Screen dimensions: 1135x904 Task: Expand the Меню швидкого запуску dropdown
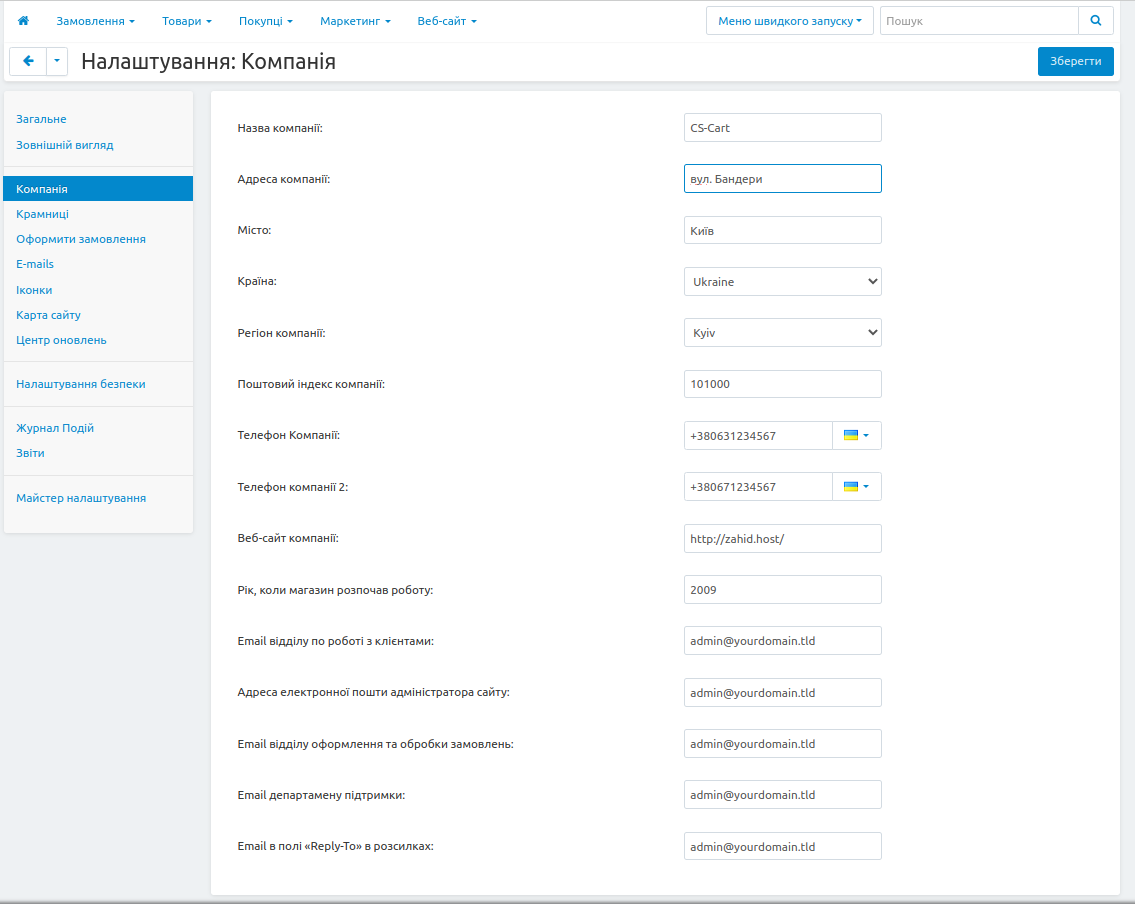point(789,21)
